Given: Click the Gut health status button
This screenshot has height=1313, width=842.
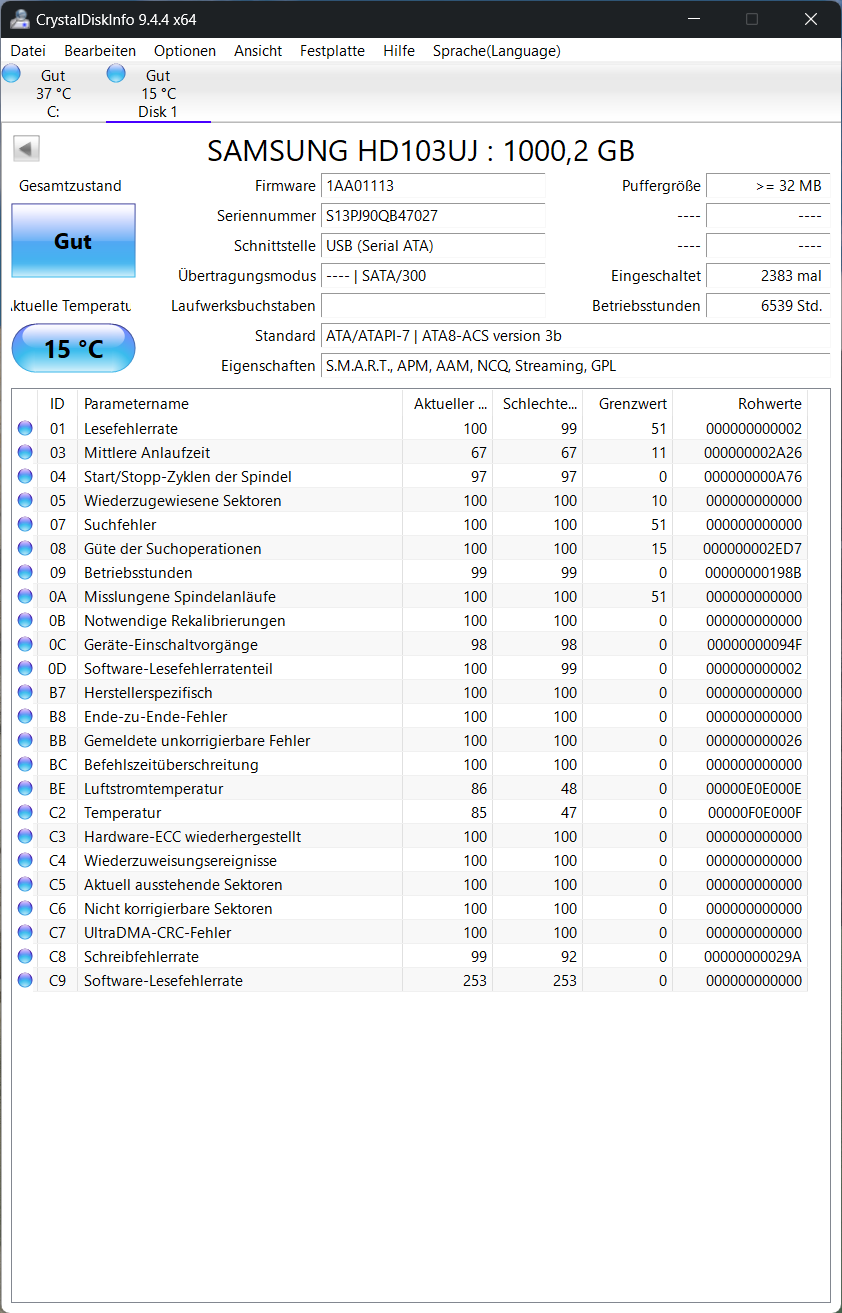Looking at the screenshot, I should [73, 241].
